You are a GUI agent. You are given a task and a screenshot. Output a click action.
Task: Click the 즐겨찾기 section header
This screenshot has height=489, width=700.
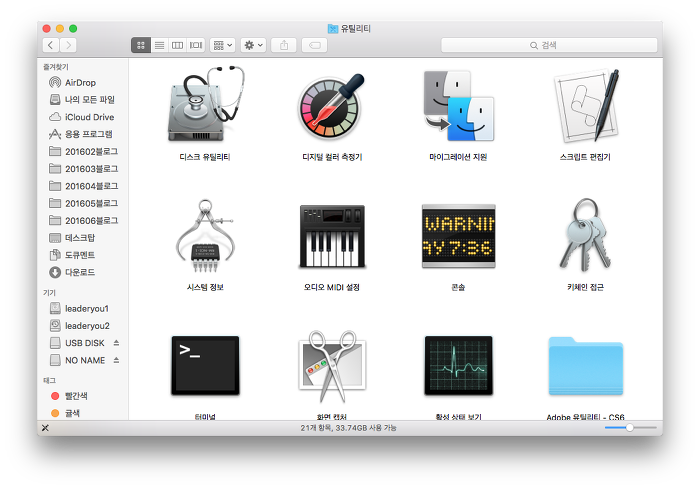point(56,67)
